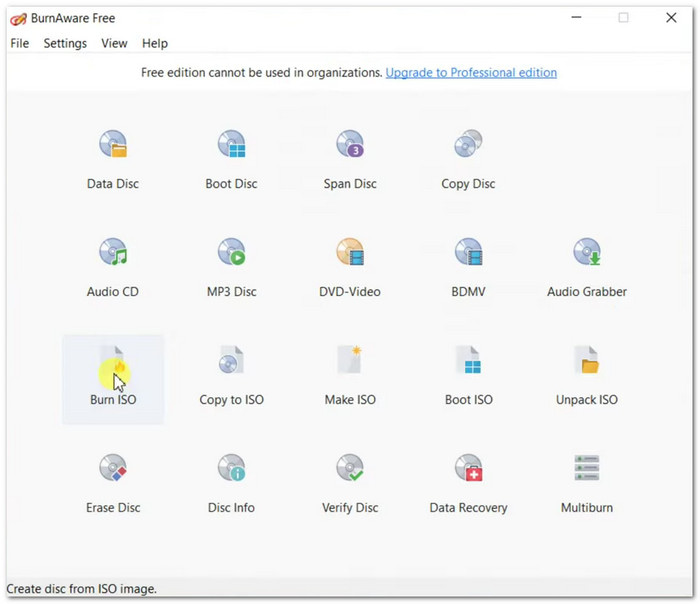Select the Span Disc icon
This screenshot has height=604, width=700.
point(350,147)
